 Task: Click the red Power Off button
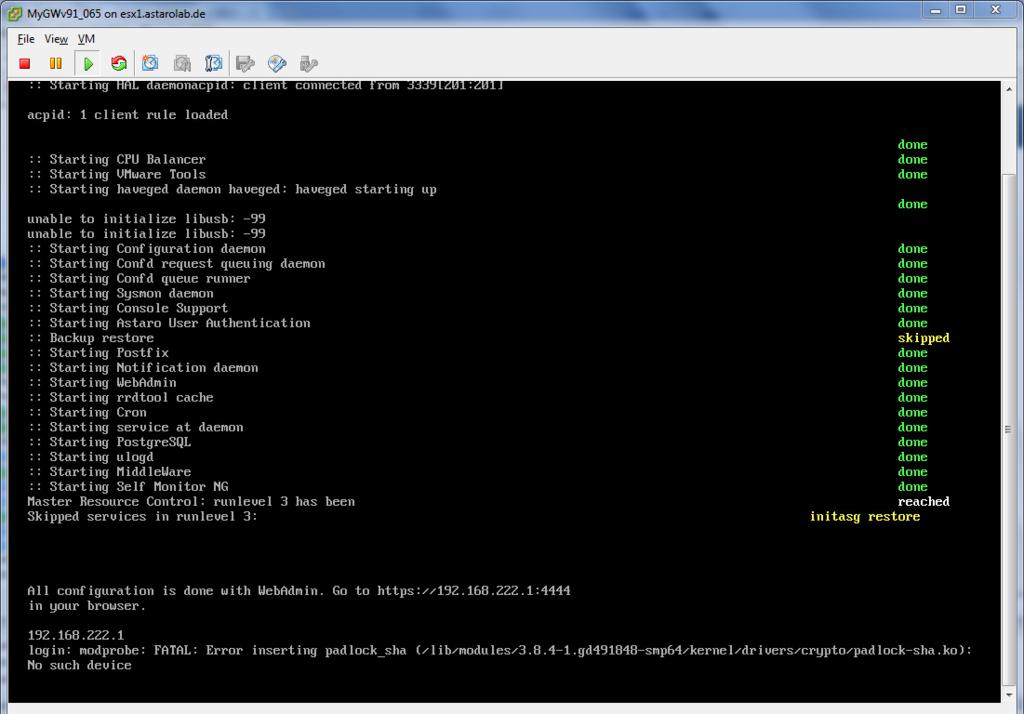[x=25, y=63]
